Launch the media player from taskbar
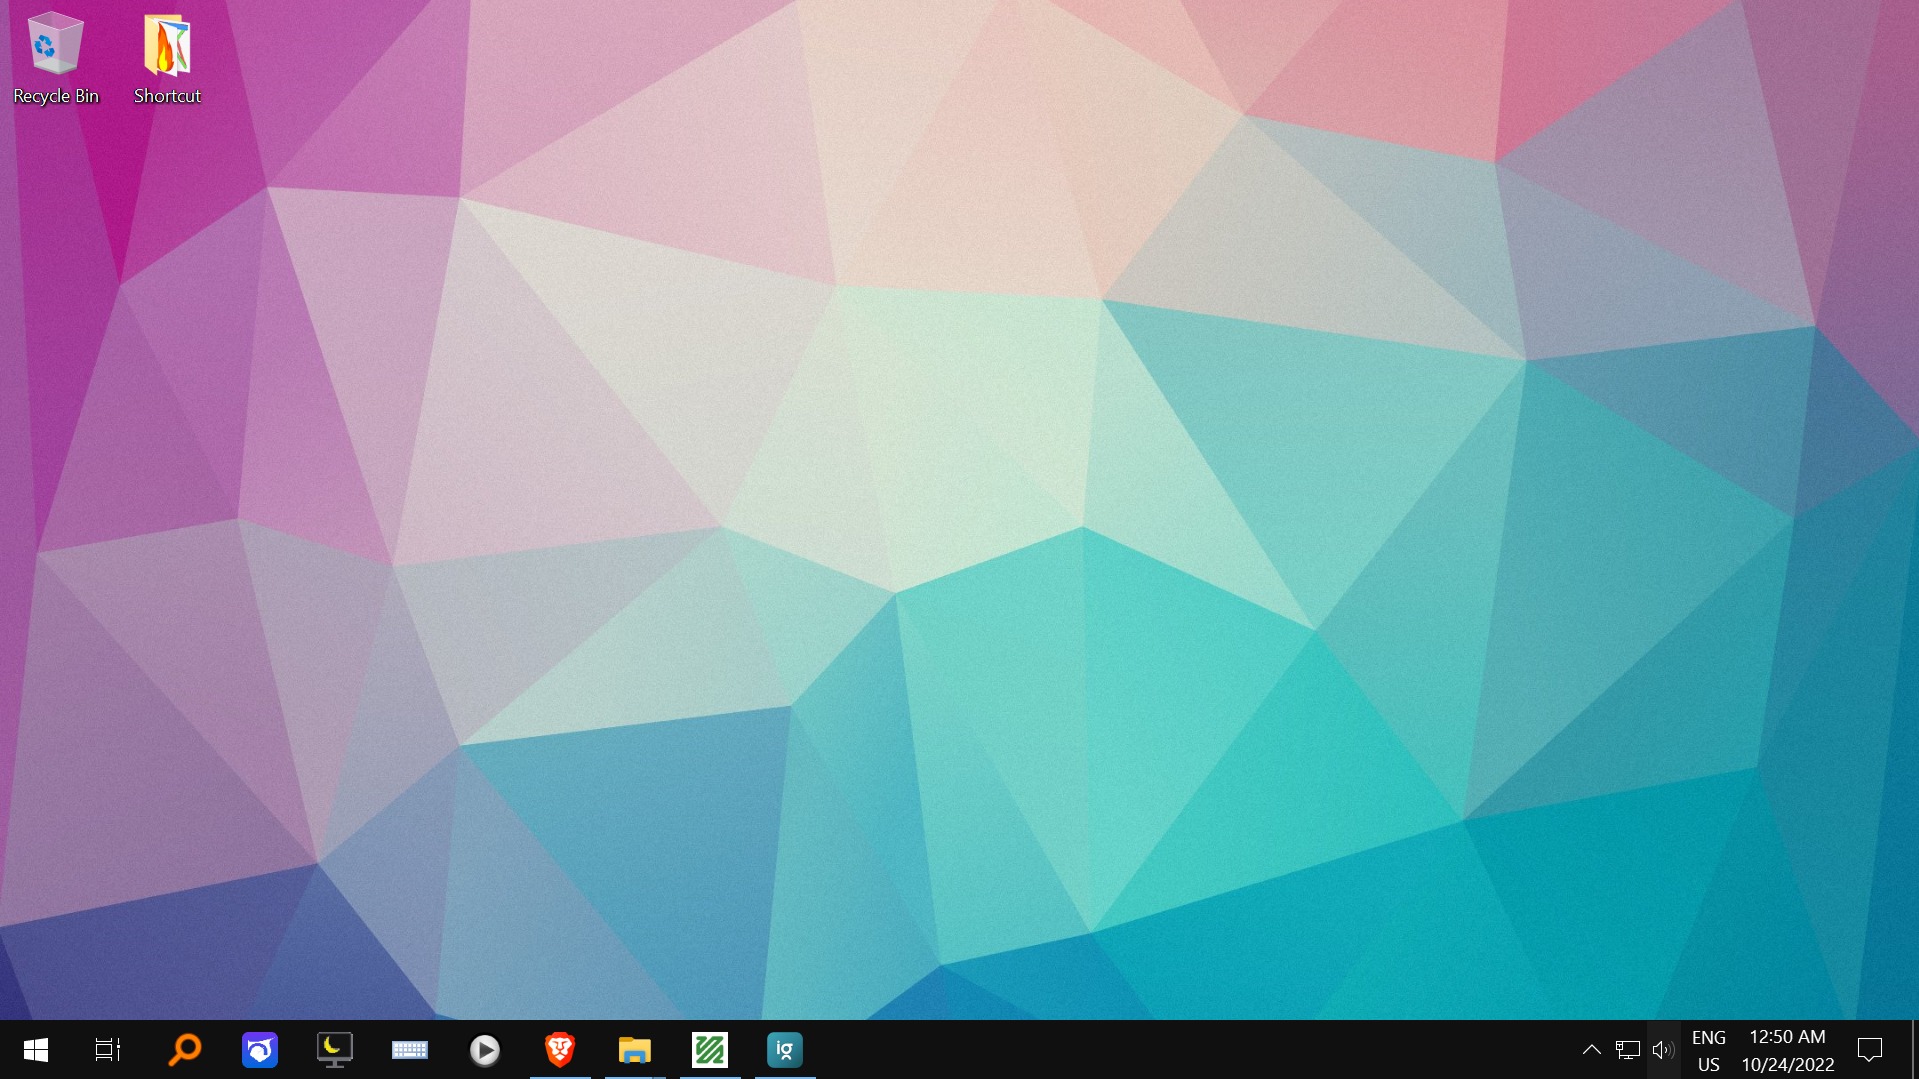 [x=484, y=1050]
